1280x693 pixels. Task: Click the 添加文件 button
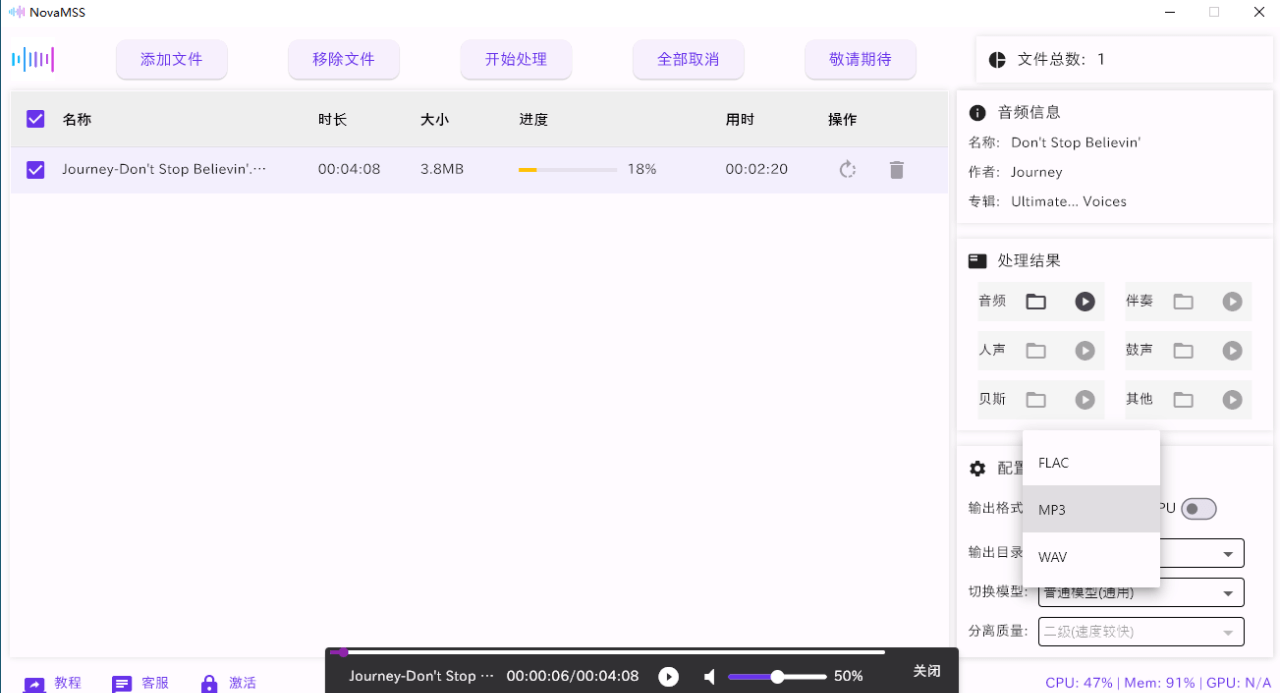(x=172, y=59)
